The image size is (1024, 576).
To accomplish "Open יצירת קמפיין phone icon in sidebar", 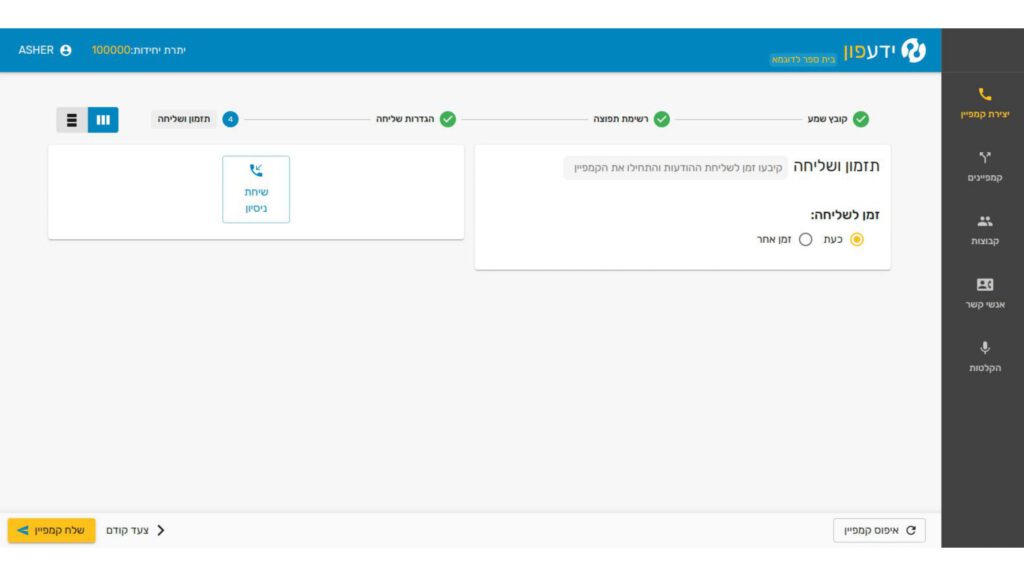I will pos(984,95).
